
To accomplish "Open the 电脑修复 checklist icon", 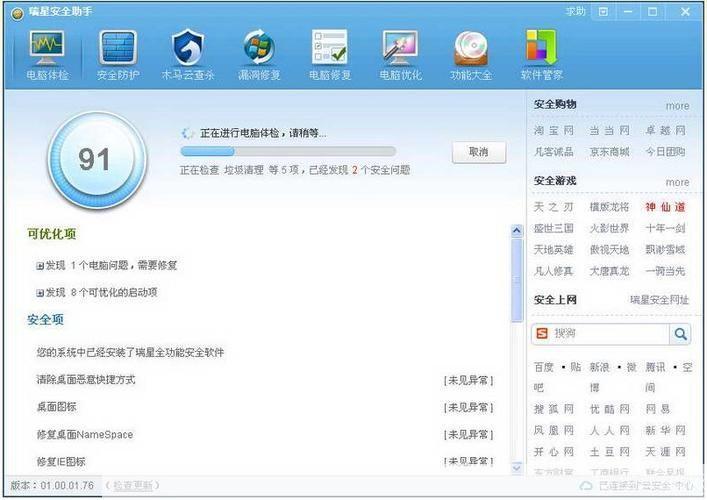I will tap(330, 47).
